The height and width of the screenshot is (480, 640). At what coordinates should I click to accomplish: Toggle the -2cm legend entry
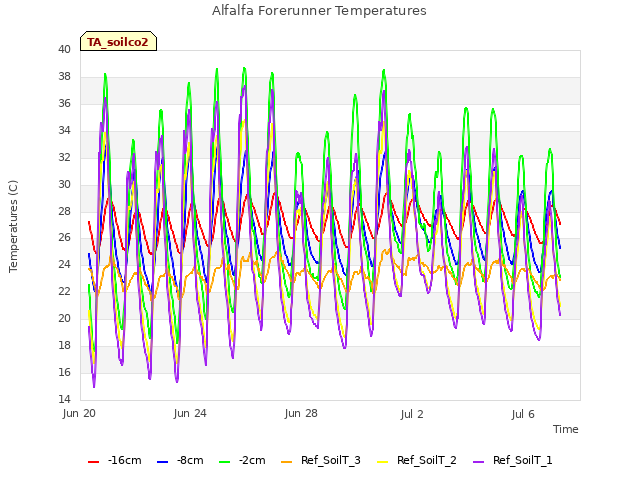click(242, 460)
